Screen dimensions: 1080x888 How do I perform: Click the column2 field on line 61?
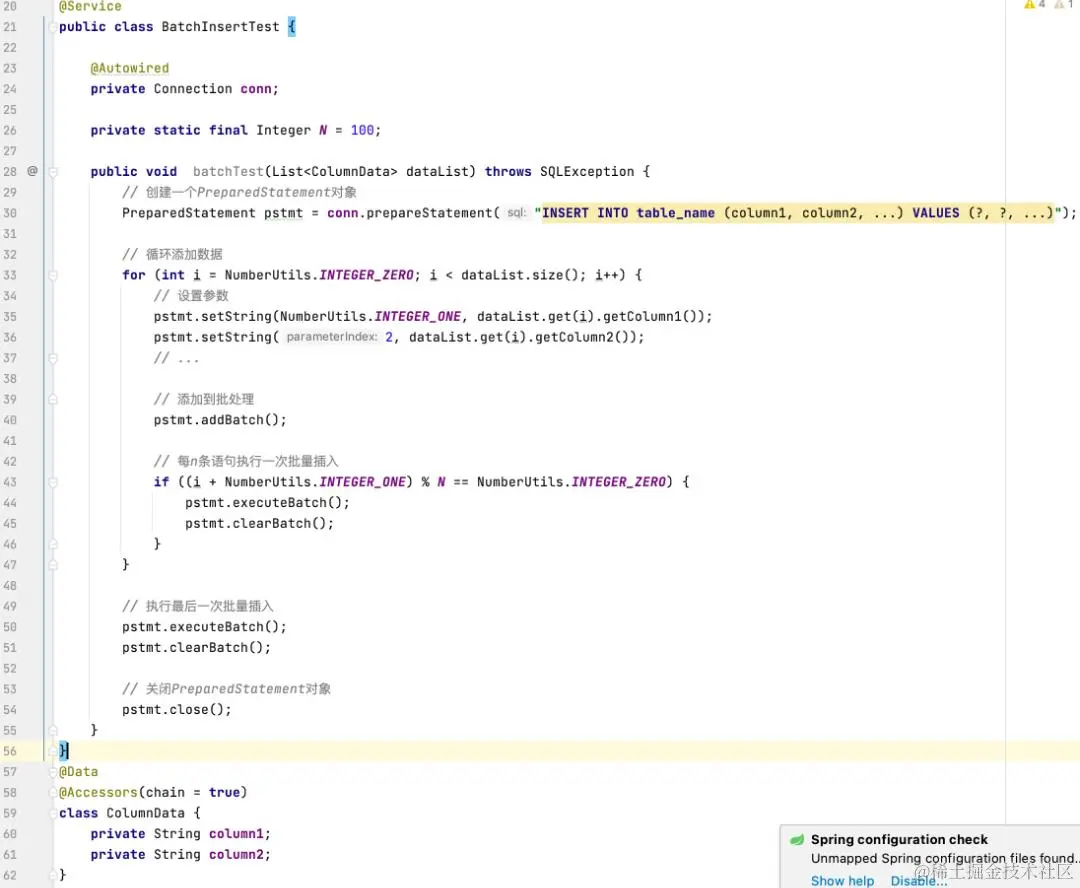(236, 854)
